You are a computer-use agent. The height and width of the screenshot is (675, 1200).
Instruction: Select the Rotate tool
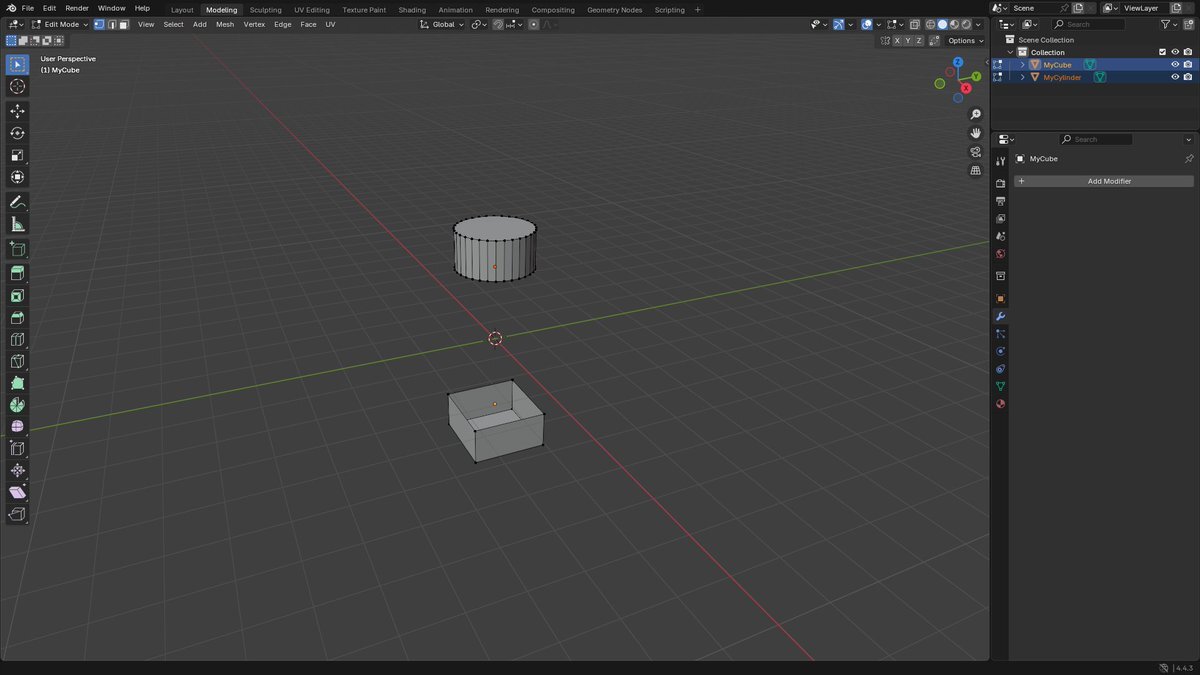[x=17, y=133]
